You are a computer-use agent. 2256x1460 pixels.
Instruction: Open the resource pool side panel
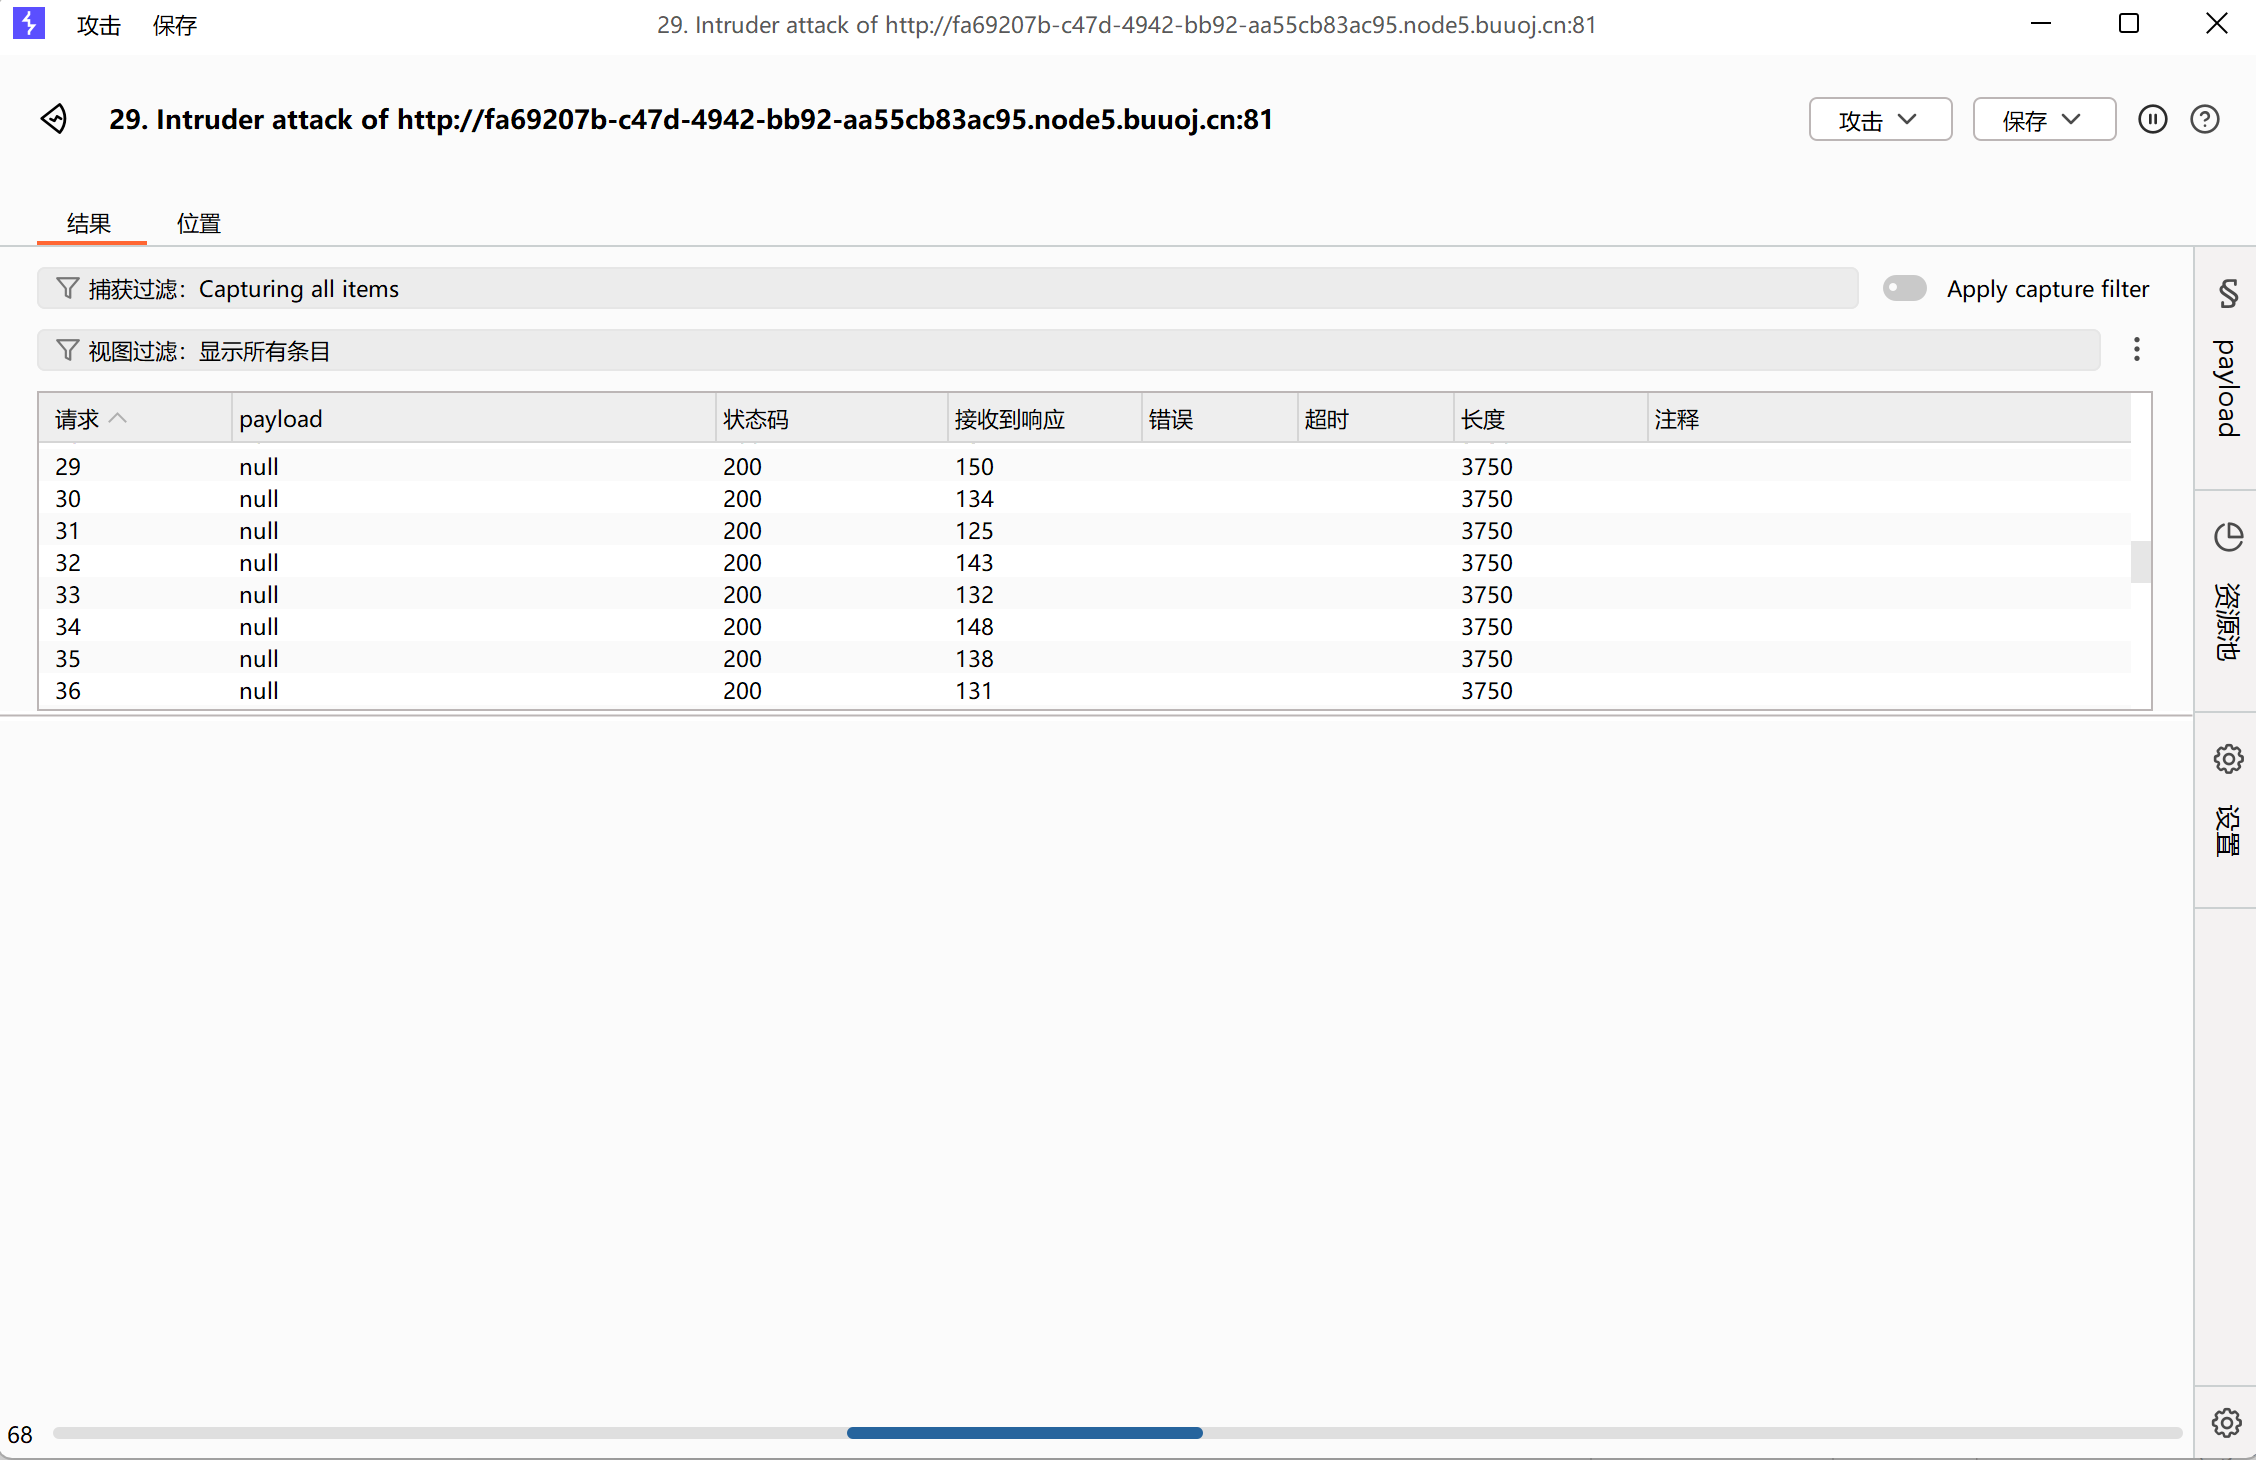coord(2227,537)
